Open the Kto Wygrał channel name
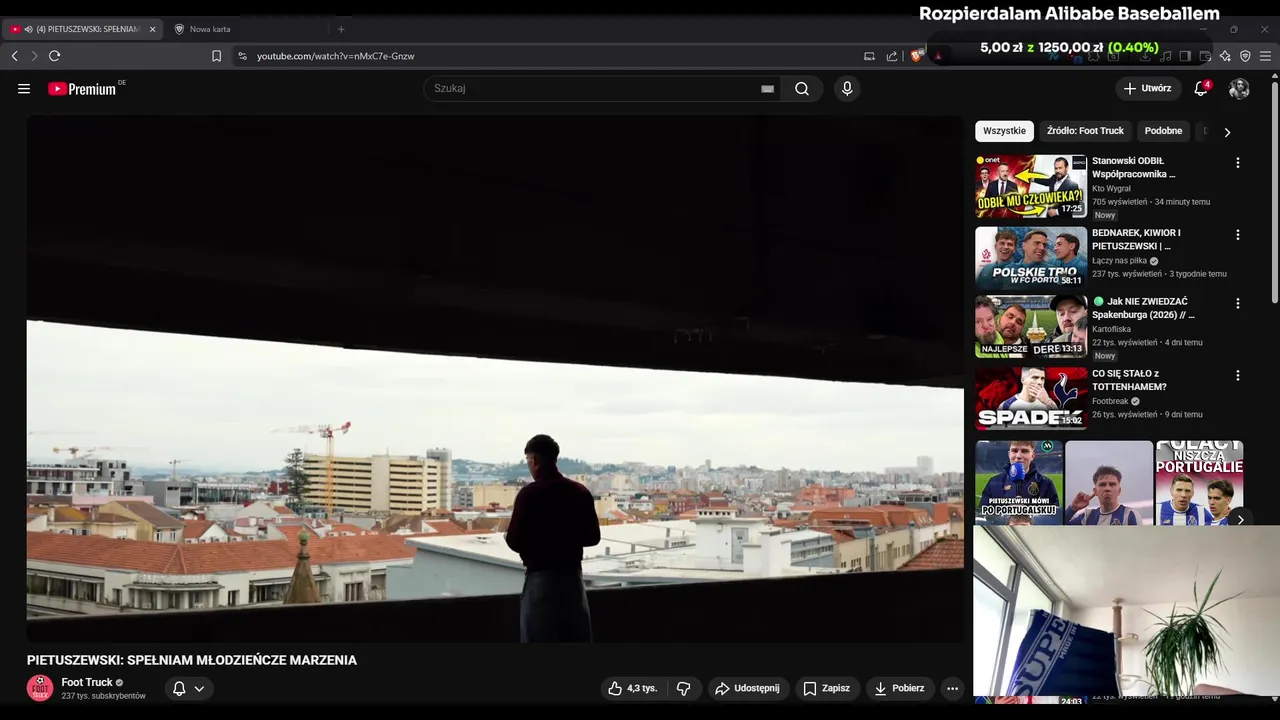 coord(1111,188)
